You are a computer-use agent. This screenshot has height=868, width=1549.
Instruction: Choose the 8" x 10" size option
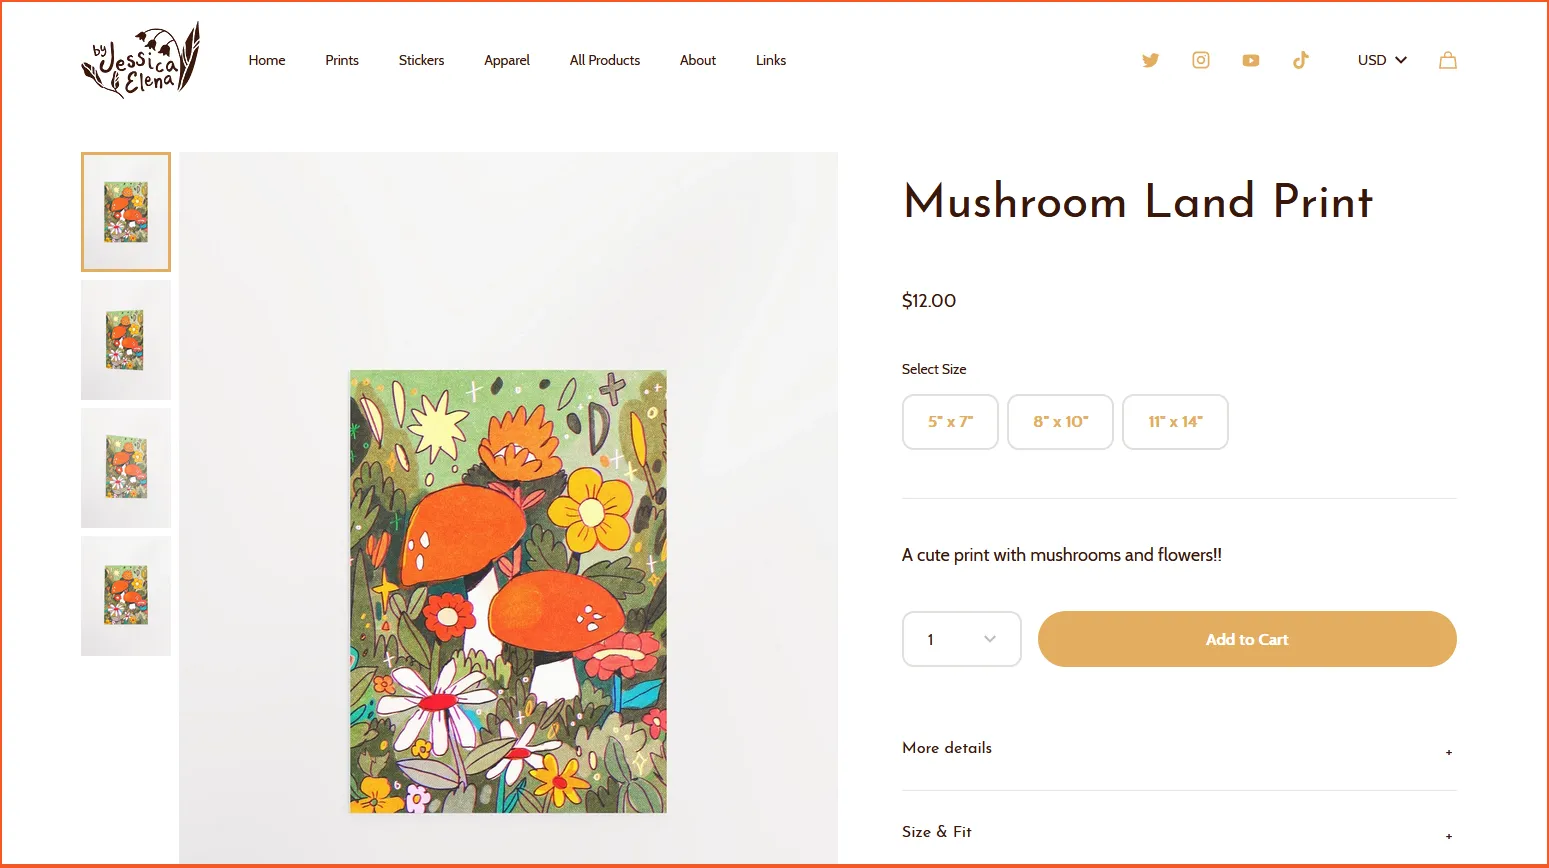point(1060,422)
